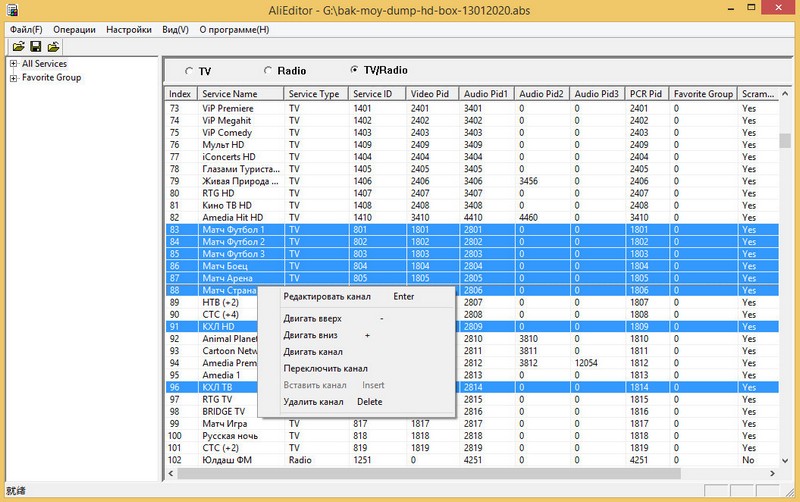Select the All Services tree label
The image size is (800, 502).
[x=44, y=64]
